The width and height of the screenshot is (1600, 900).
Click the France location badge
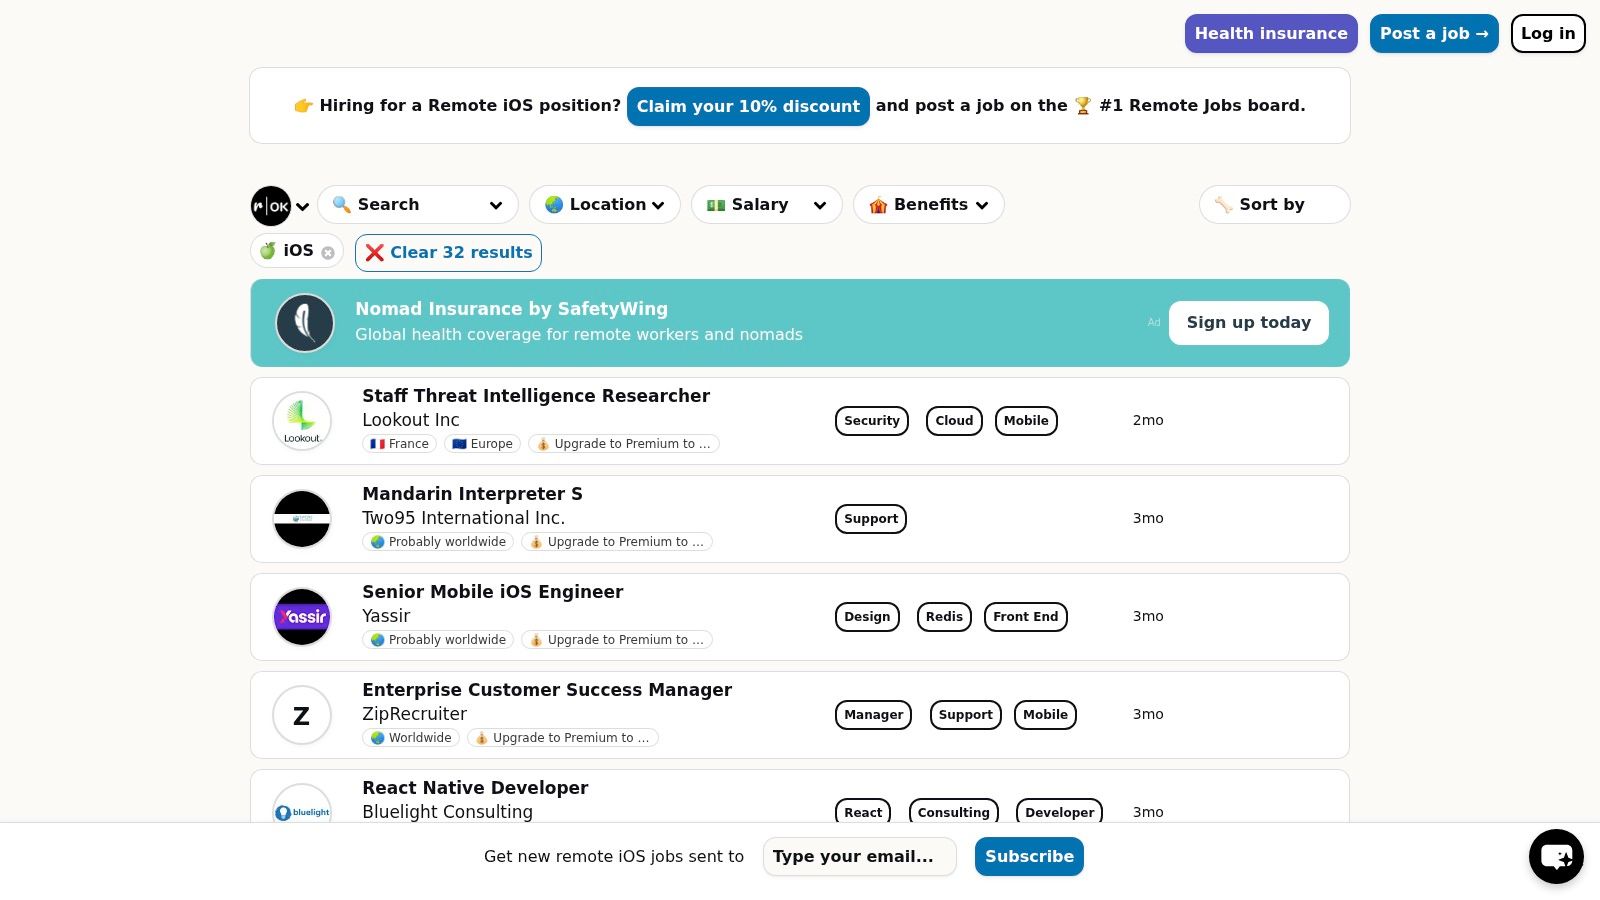tap(400, 444)
